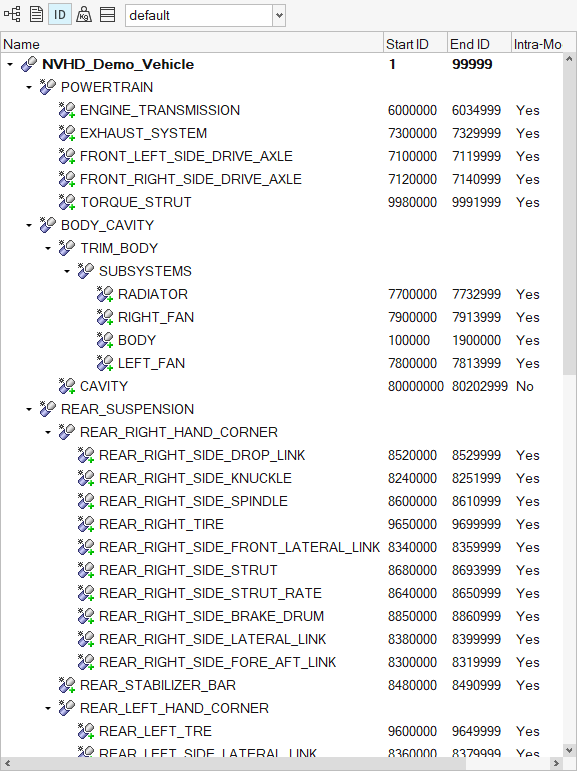Select the REAR_RIGHT_SIDE_LATERAL_LINK item
Viewport: 577px width, 771px height.
click(213, 639)
